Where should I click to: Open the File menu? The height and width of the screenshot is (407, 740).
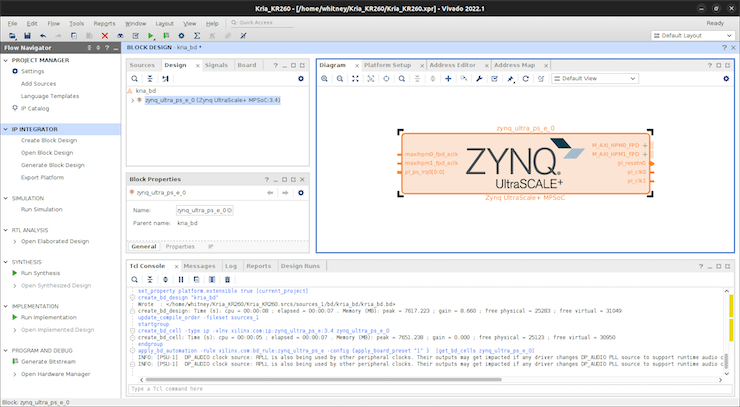12,24
